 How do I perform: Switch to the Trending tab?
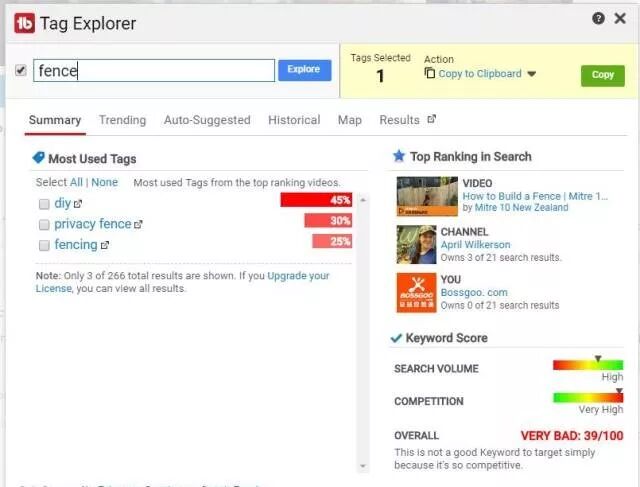coord(122,120)
